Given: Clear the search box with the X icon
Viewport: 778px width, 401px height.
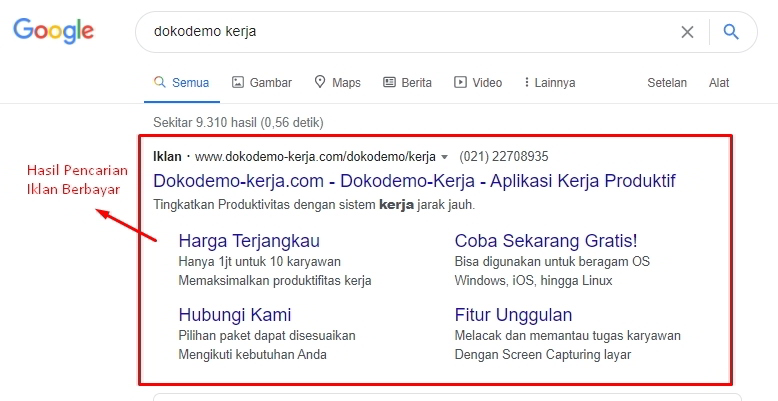Looking at the screenshot, I should [687, 32].
